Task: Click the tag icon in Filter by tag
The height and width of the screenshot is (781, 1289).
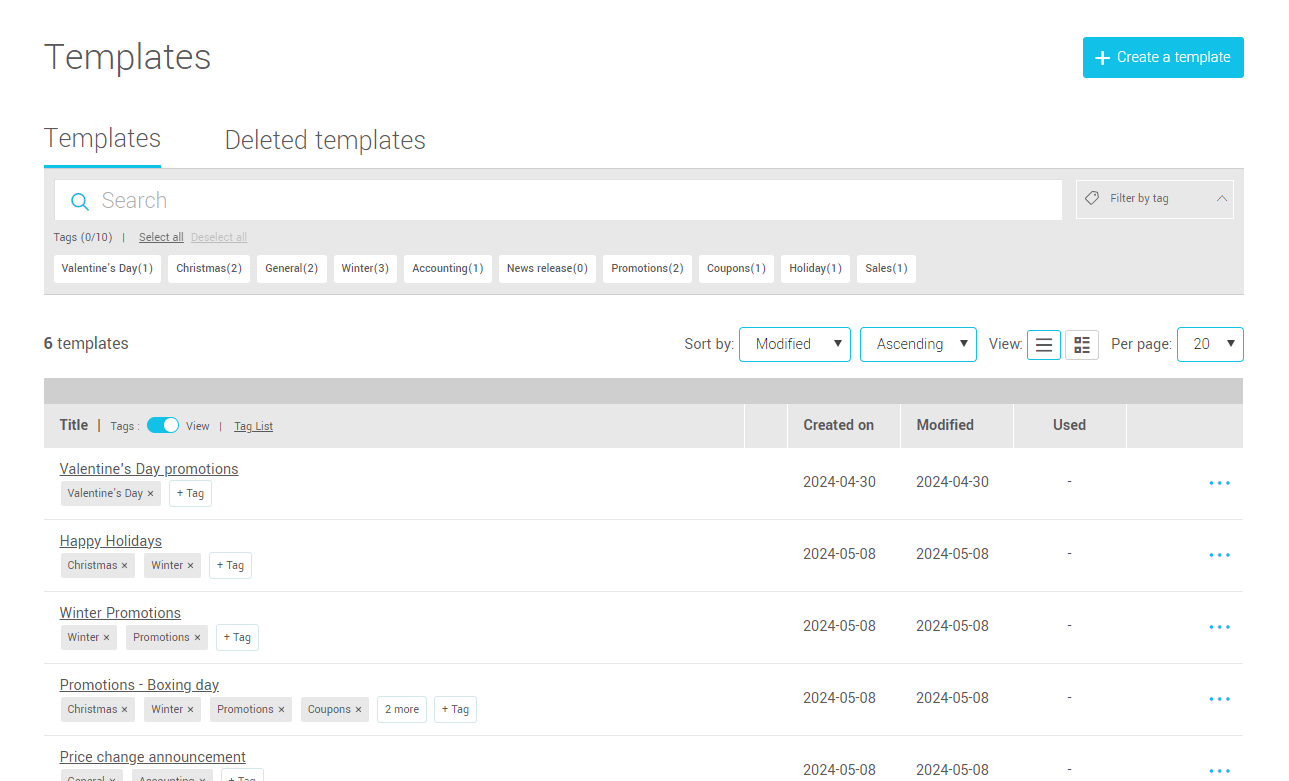Action: pos(1091,198)
